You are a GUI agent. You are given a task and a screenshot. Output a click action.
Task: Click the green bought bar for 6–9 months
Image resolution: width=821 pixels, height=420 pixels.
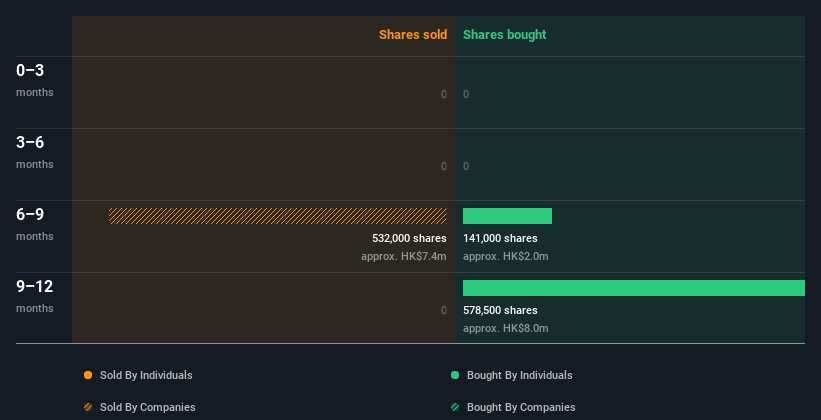click(x=507, y=216)
